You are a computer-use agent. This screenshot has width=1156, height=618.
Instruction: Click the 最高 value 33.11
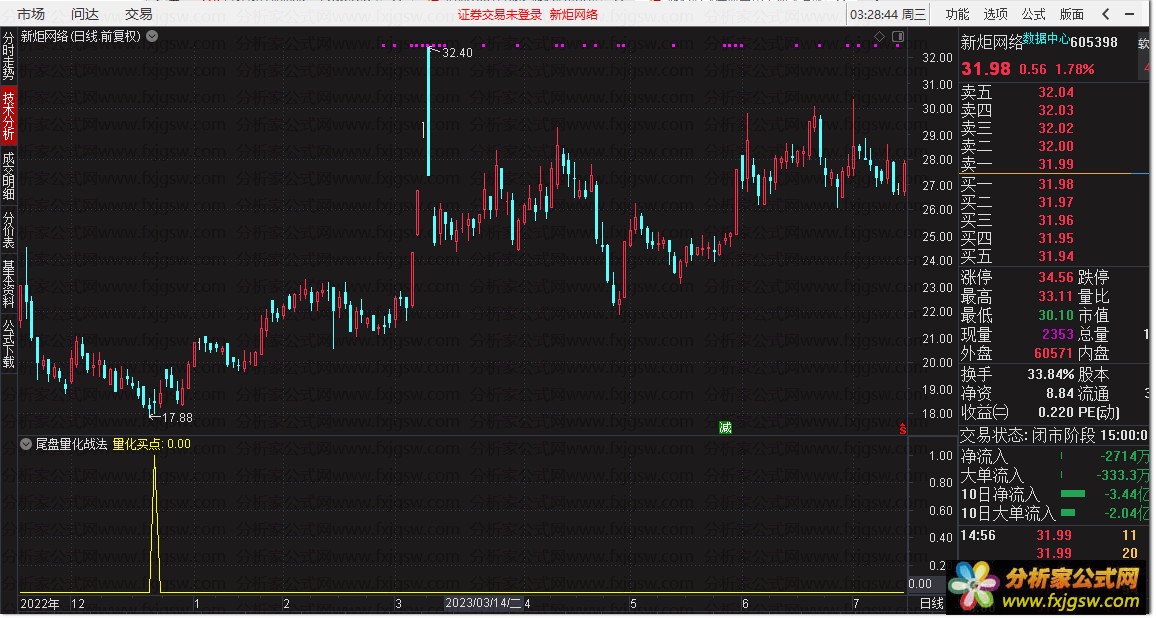pyautogui.click(x=1056, y=296)
